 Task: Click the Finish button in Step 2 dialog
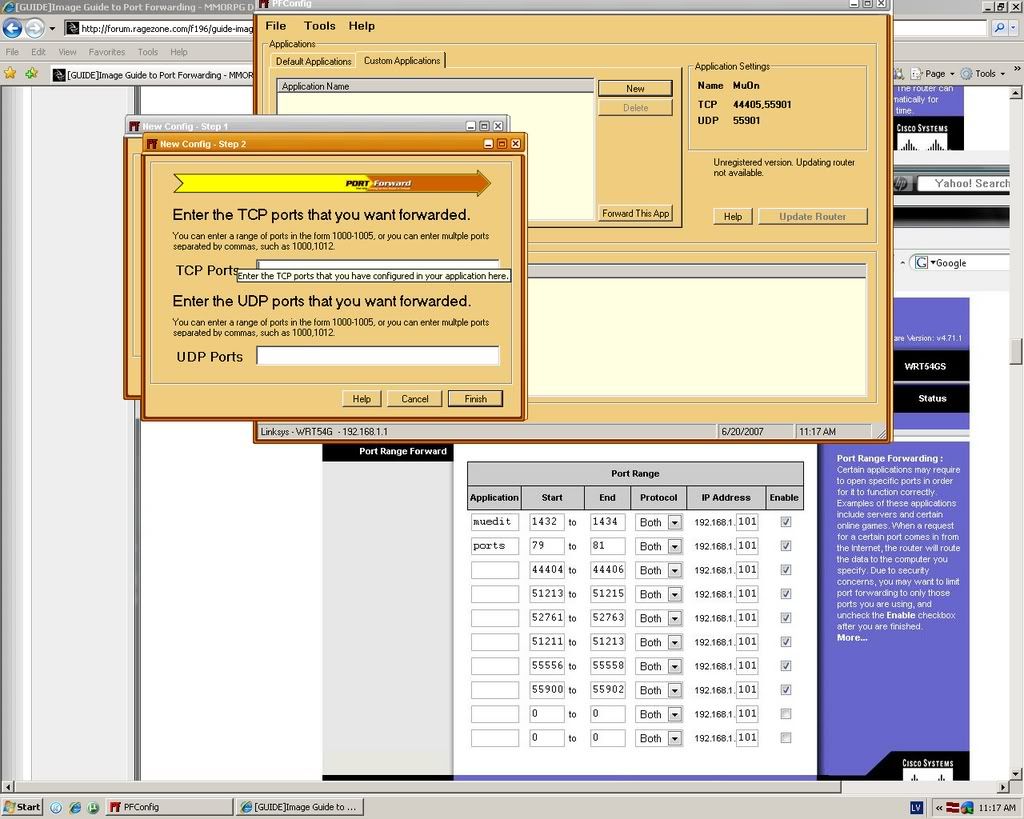click(x=475, y=399)
